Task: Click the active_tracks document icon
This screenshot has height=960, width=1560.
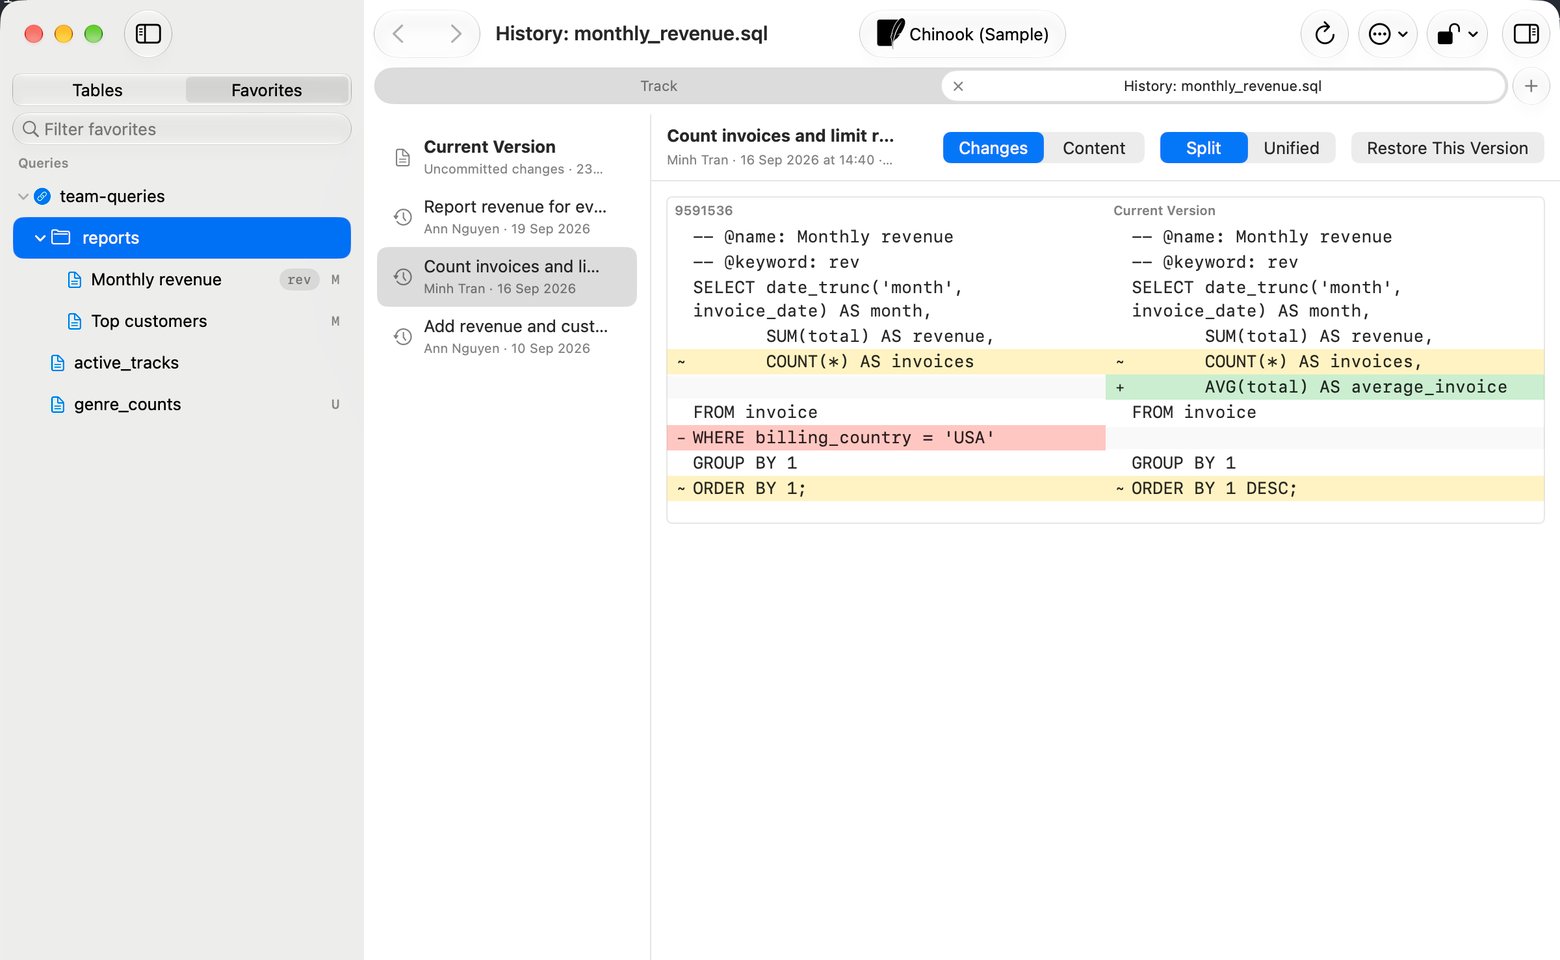Action: tap(58, 363)
